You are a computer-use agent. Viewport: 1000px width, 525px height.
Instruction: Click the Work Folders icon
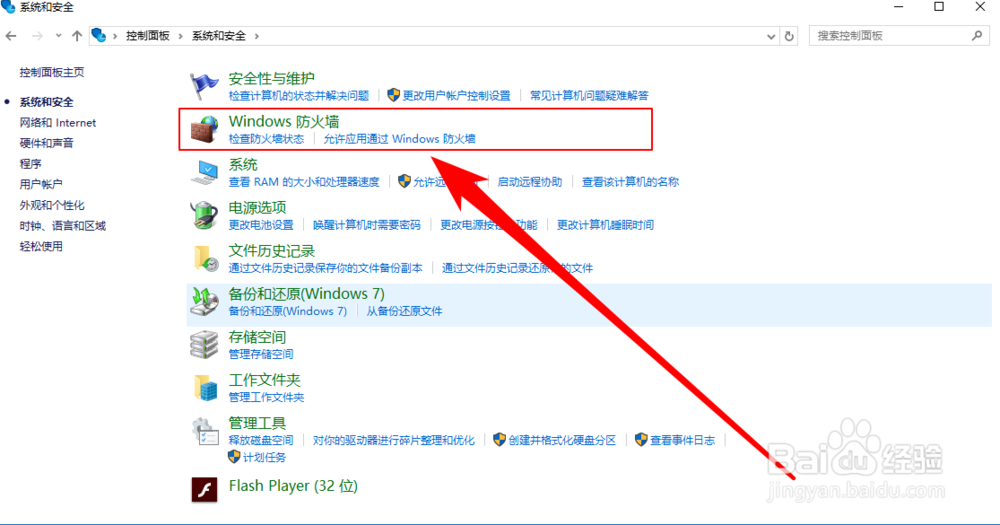204,388
